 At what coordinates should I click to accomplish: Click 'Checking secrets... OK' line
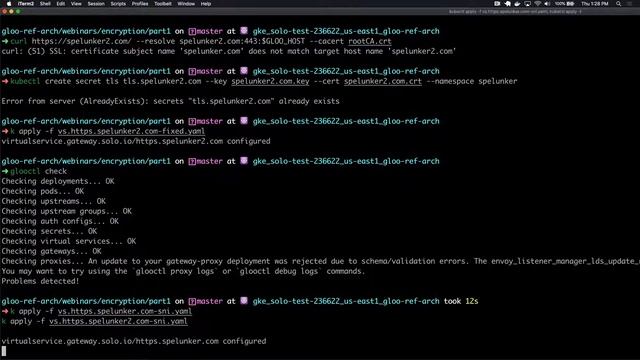49,231
